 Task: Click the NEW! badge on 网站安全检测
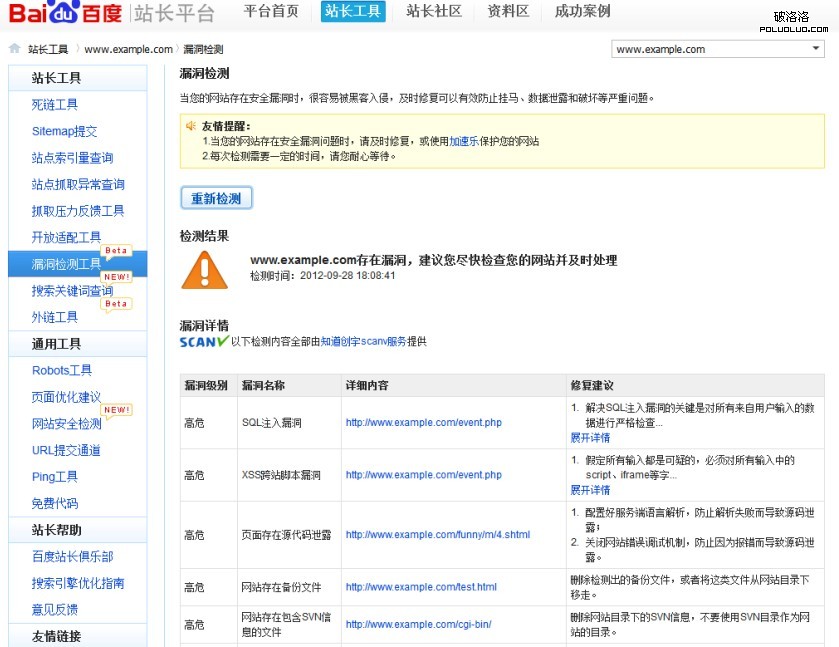117,410
